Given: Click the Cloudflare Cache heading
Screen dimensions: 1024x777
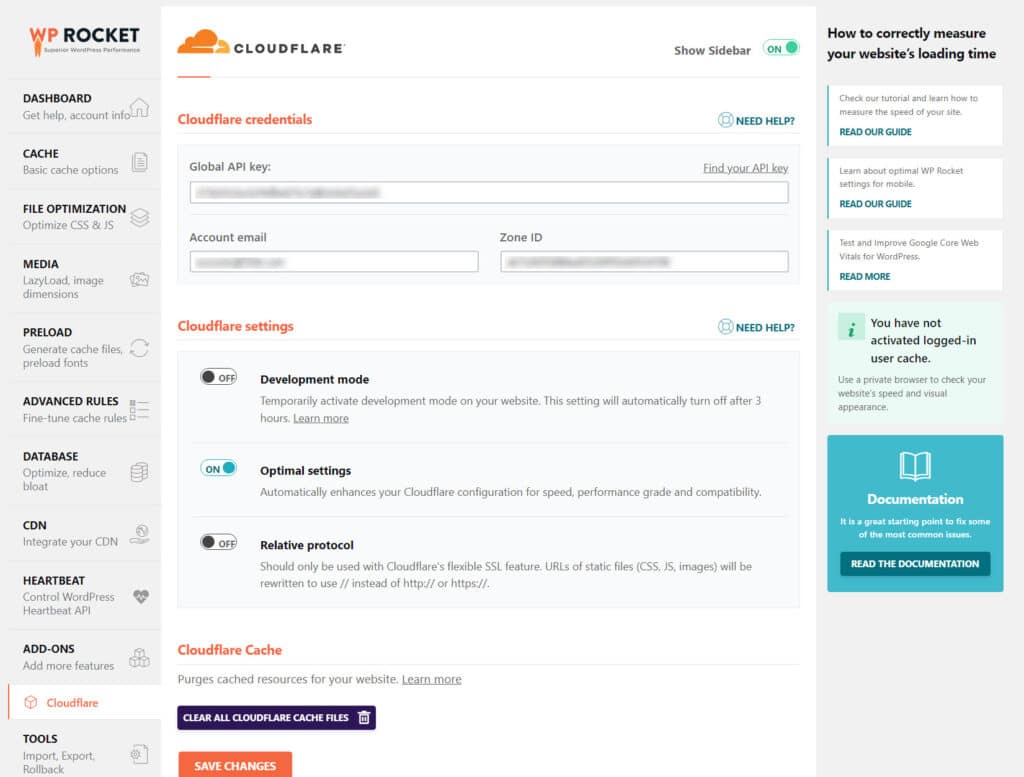Looking at the screenshot, I should (x=230, y=650).
